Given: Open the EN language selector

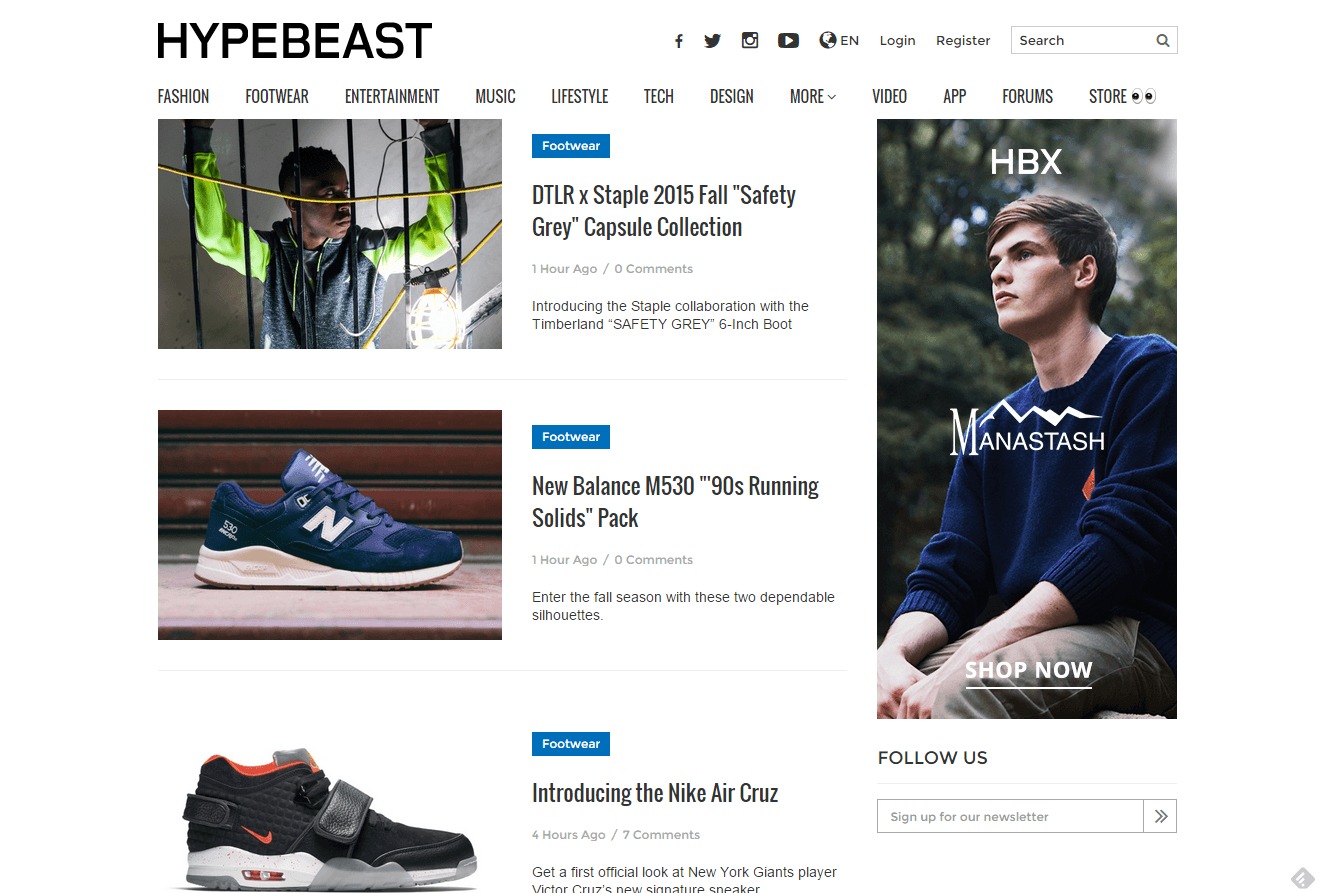Looking at the screenshot, I should click(839, 40).
